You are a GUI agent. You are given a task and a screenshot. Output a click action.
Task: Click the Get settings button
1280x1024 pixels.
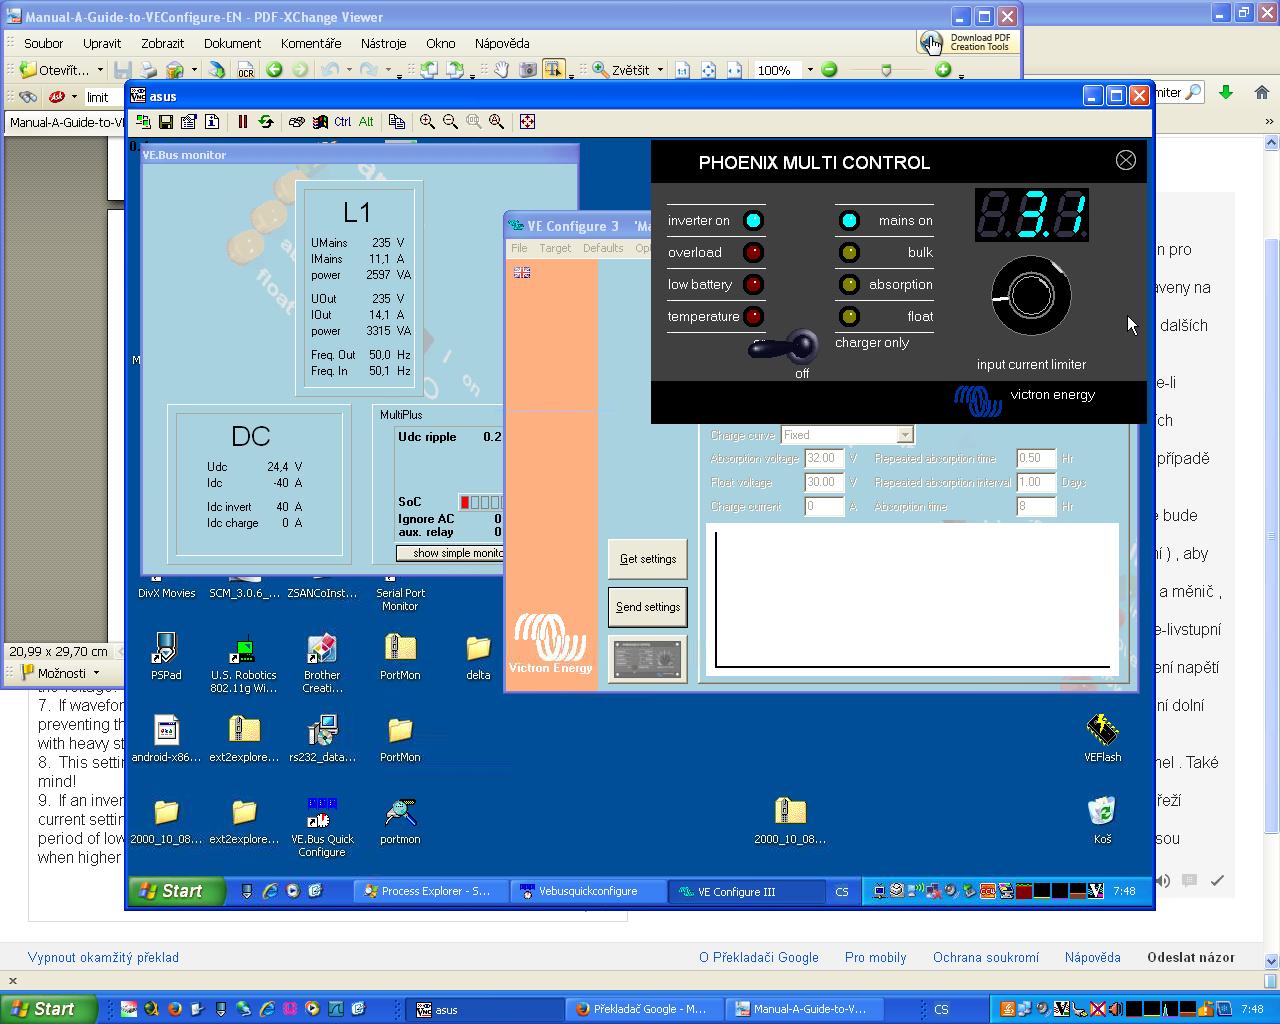tap(647, 559)
